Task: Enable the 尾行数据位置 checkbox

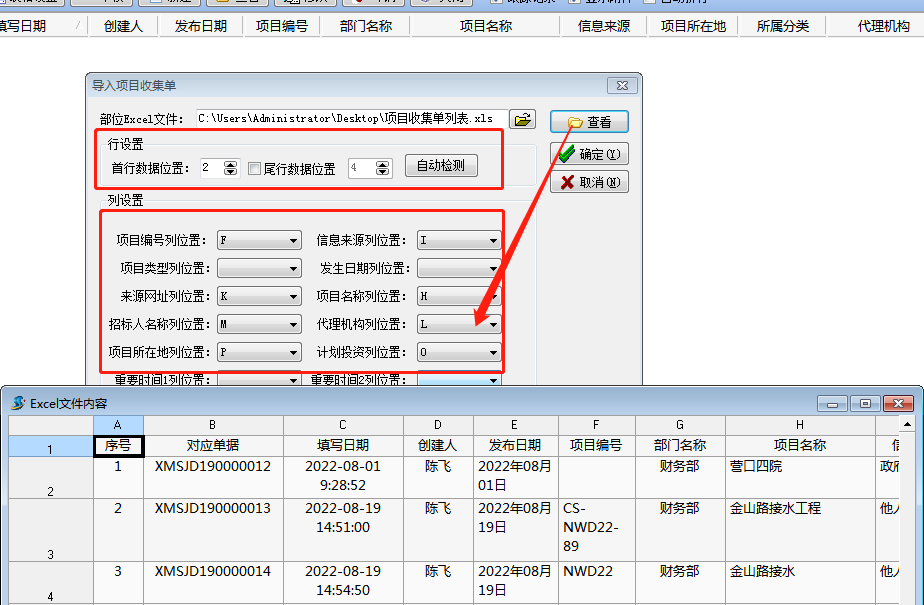Action: click(x=255, y=169)
